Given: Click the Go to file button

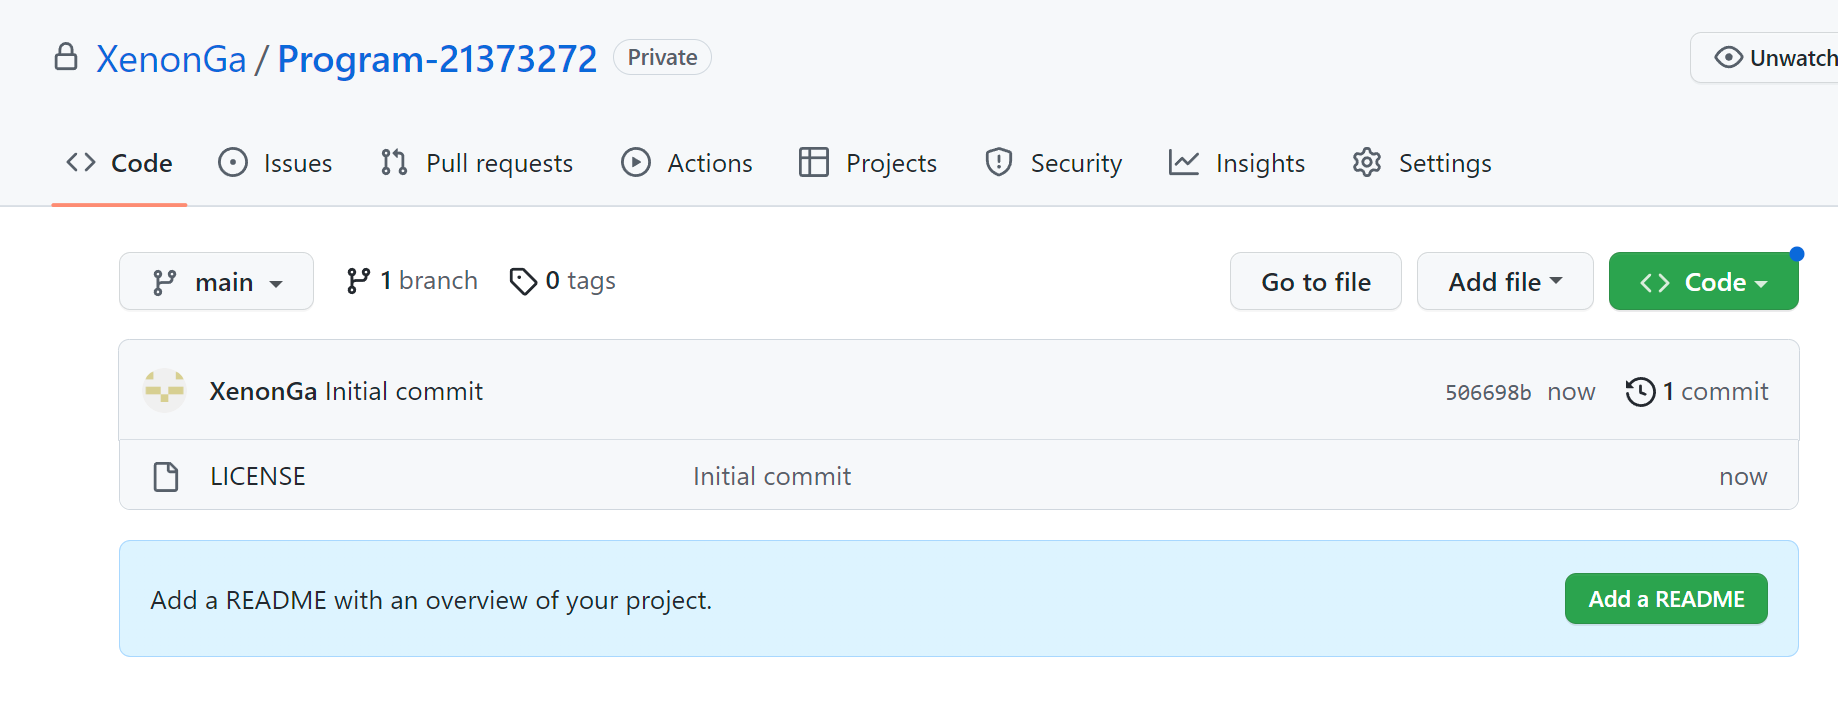Looking at the screenshot, I should click(1316, 282).
